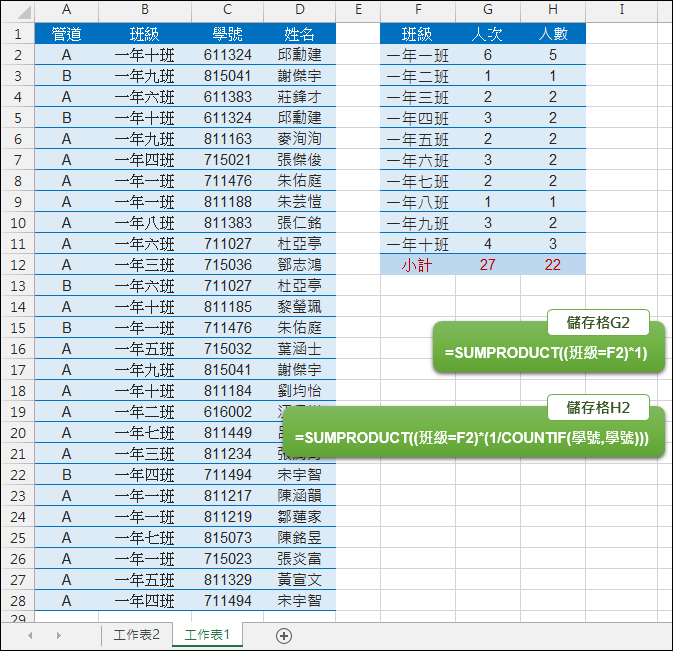Select cell with student ID 715021

click(x=227, y=160)
